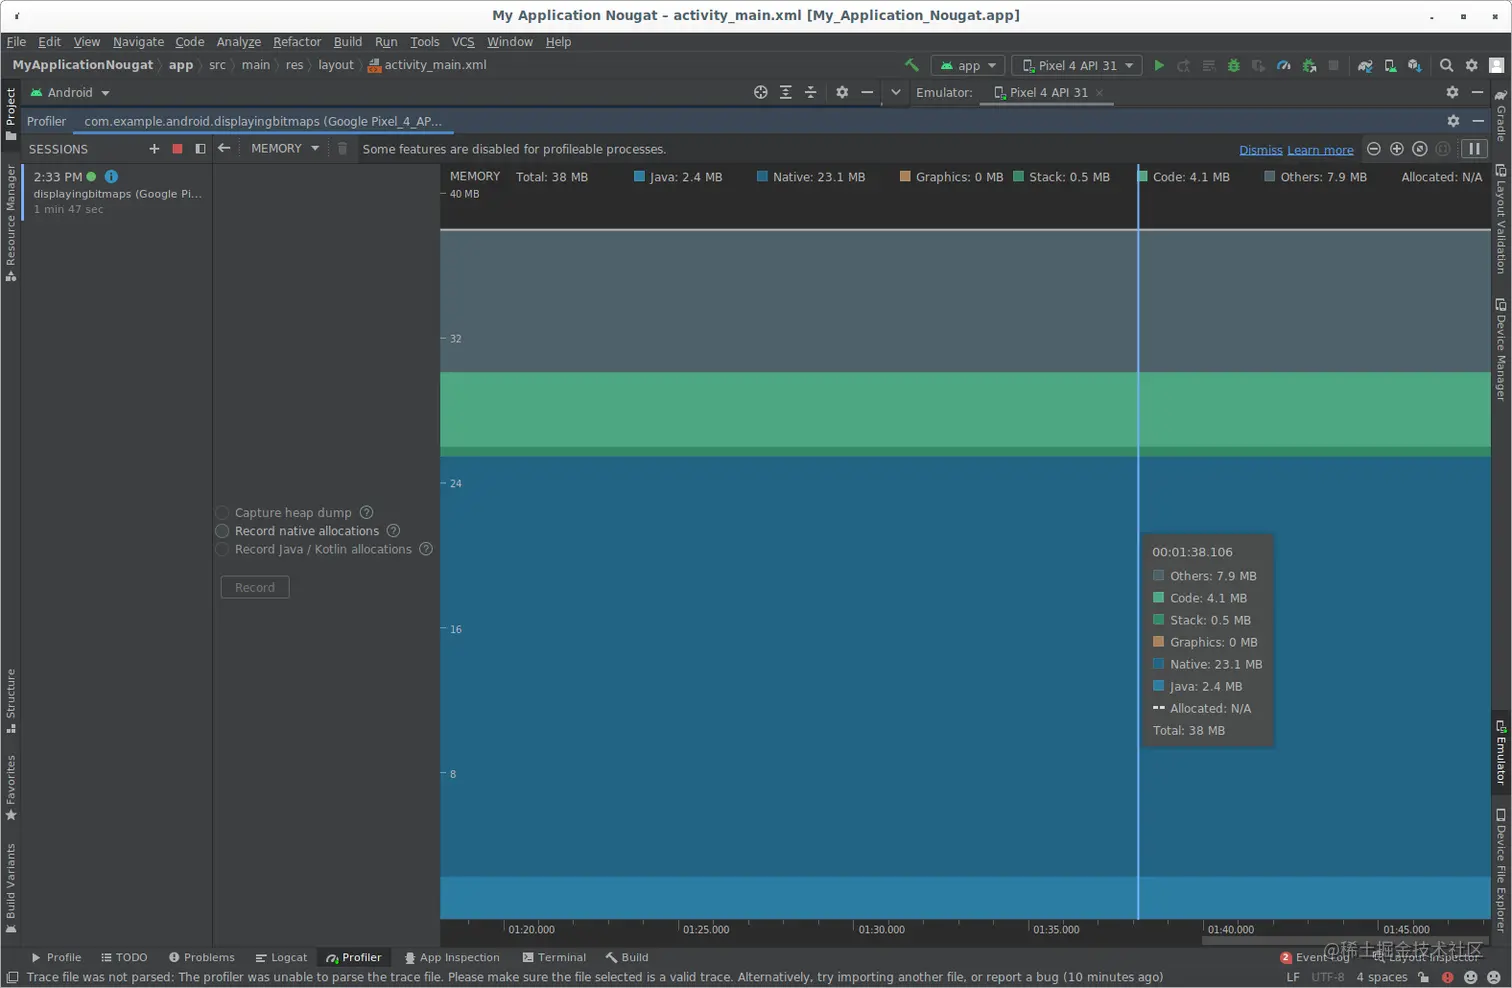Viewport: 1512px width, 988px height.
Task: Stop the current profiling session red square
Action: (177, 149)
